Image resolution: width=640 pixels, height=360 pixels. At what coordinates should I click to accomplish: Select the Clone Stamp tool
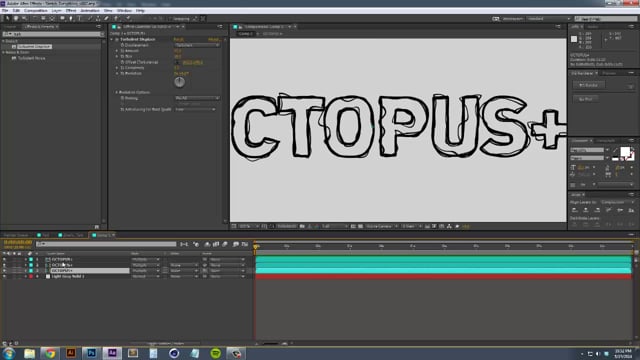pos(98,18)
